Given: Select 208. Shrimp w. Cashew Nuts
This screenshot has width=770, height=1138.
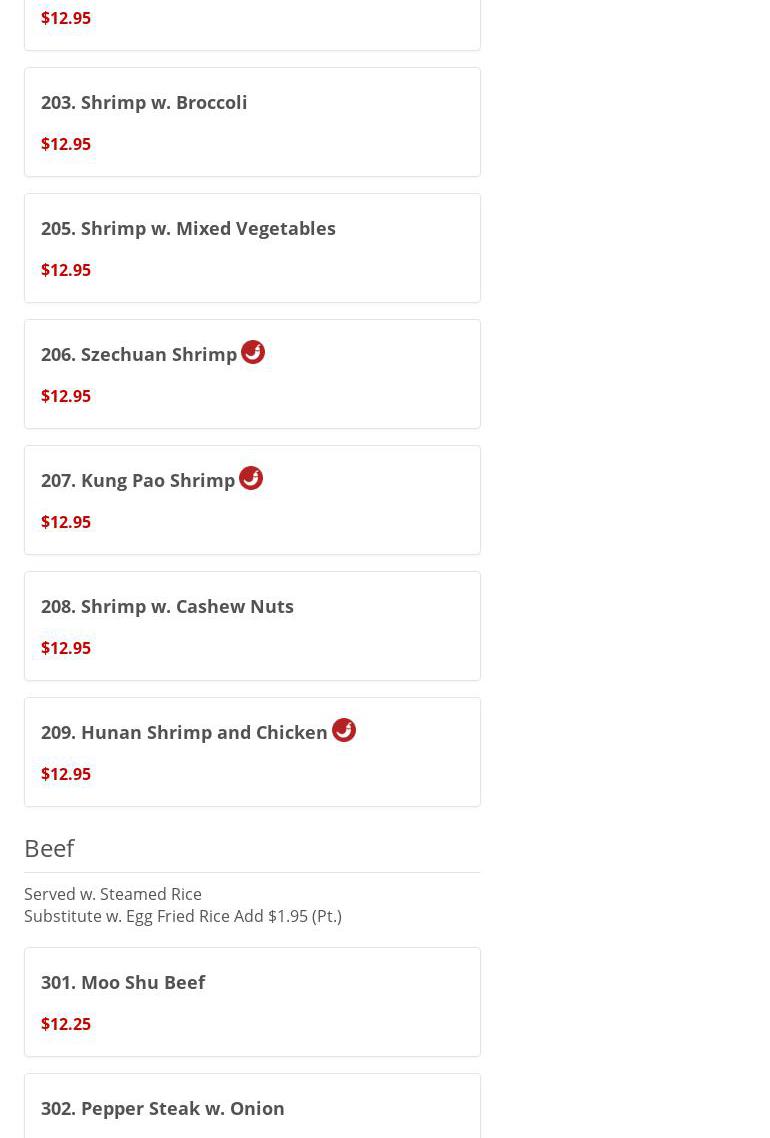Looking at the screenshot, I should point(167,606).
